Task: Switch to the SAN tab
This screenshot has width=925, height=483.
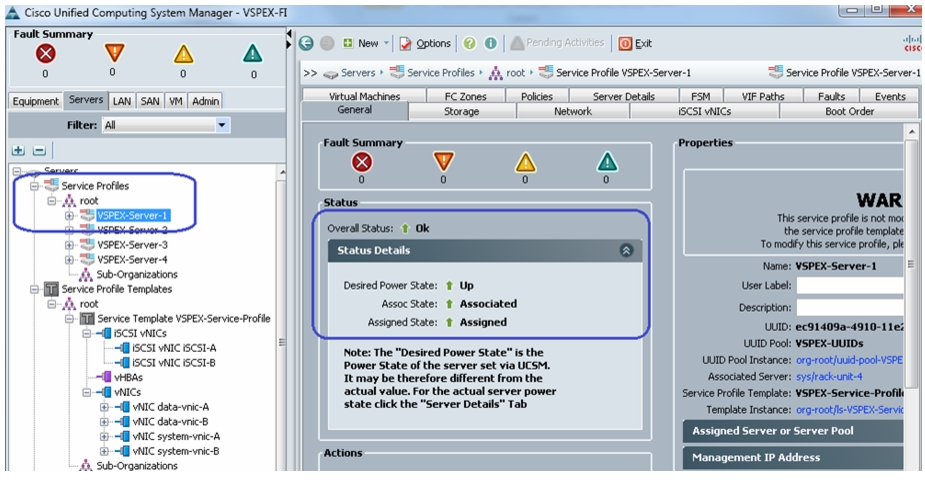Action: (150, 101)
